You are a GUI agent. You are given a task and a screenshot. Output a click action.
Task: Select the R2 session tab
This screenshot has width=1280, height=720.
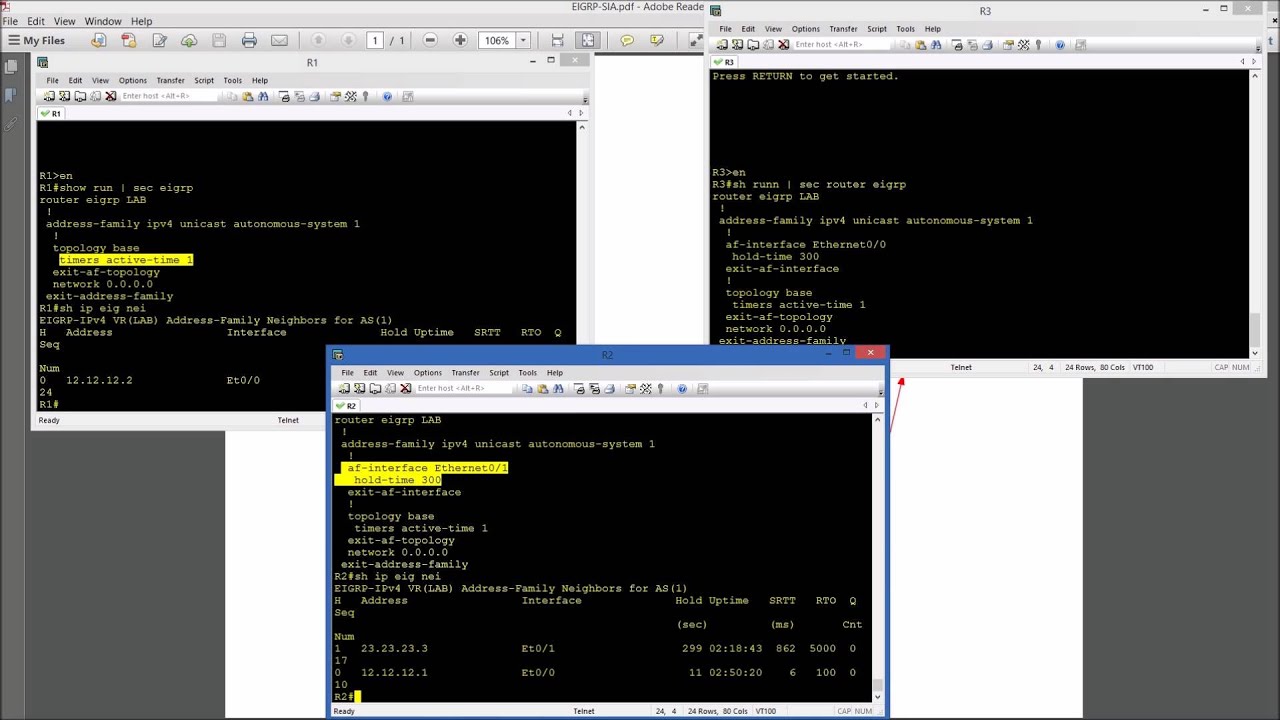(347, 405)
